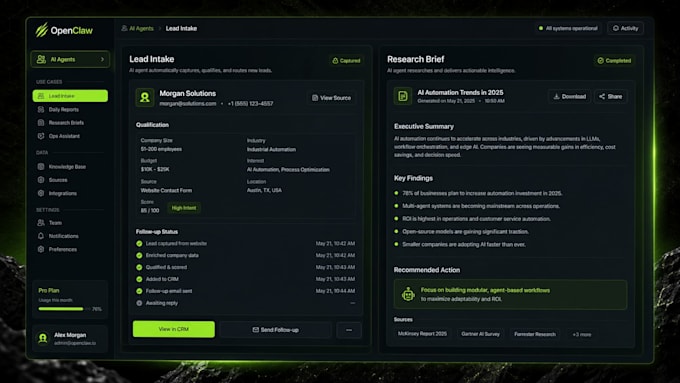Open Ops Assistant use case

point(64,136)
